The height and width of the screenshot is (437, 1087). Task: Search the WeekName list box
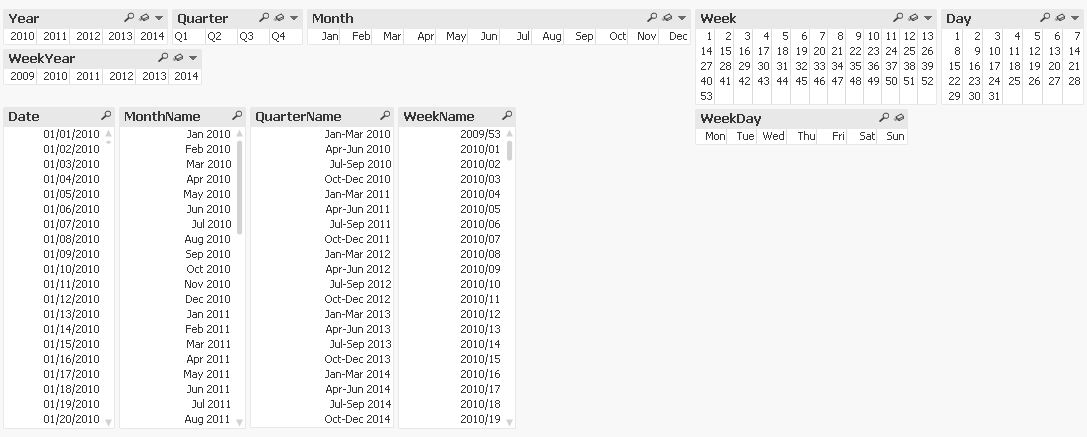[507, 116]
